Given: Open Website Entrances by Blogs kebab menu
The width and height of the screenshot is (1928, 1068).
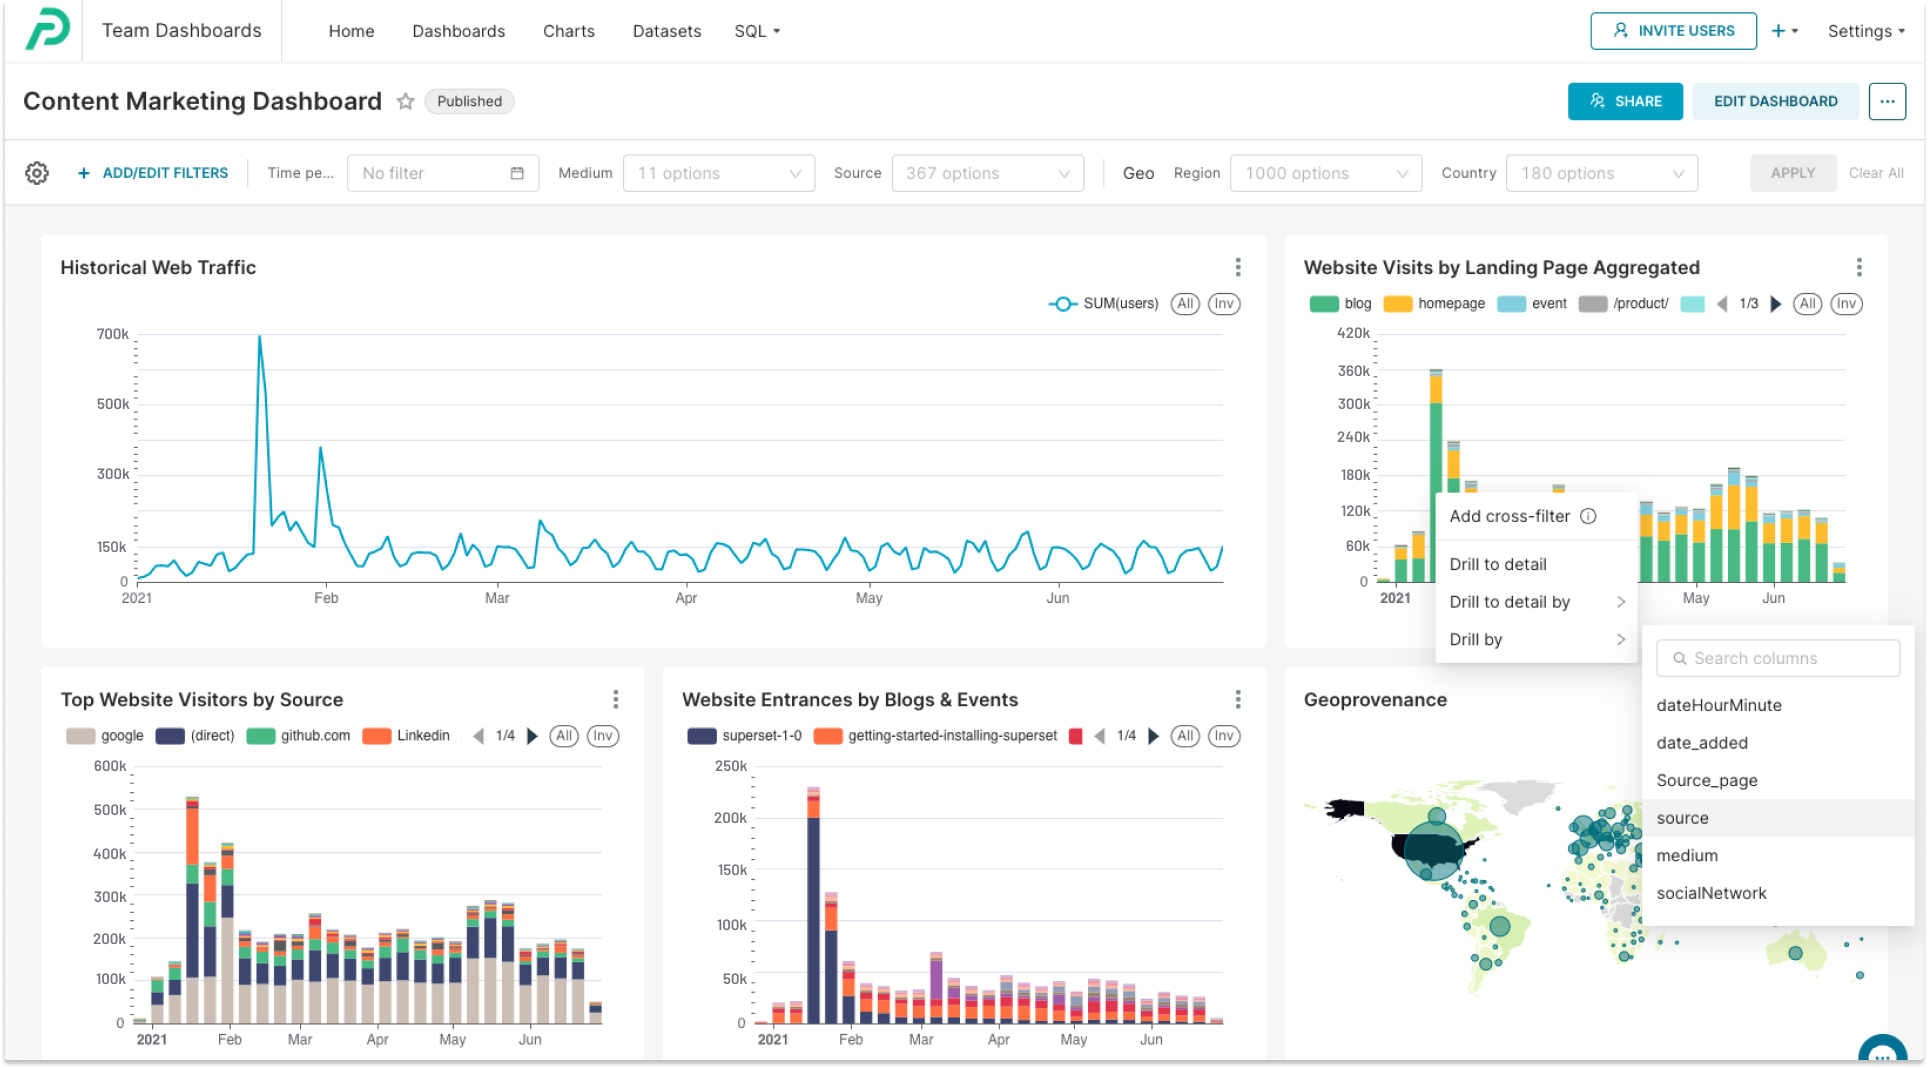Looking at the screenshot, I should pyautogui.click(x=1238, y=699).
